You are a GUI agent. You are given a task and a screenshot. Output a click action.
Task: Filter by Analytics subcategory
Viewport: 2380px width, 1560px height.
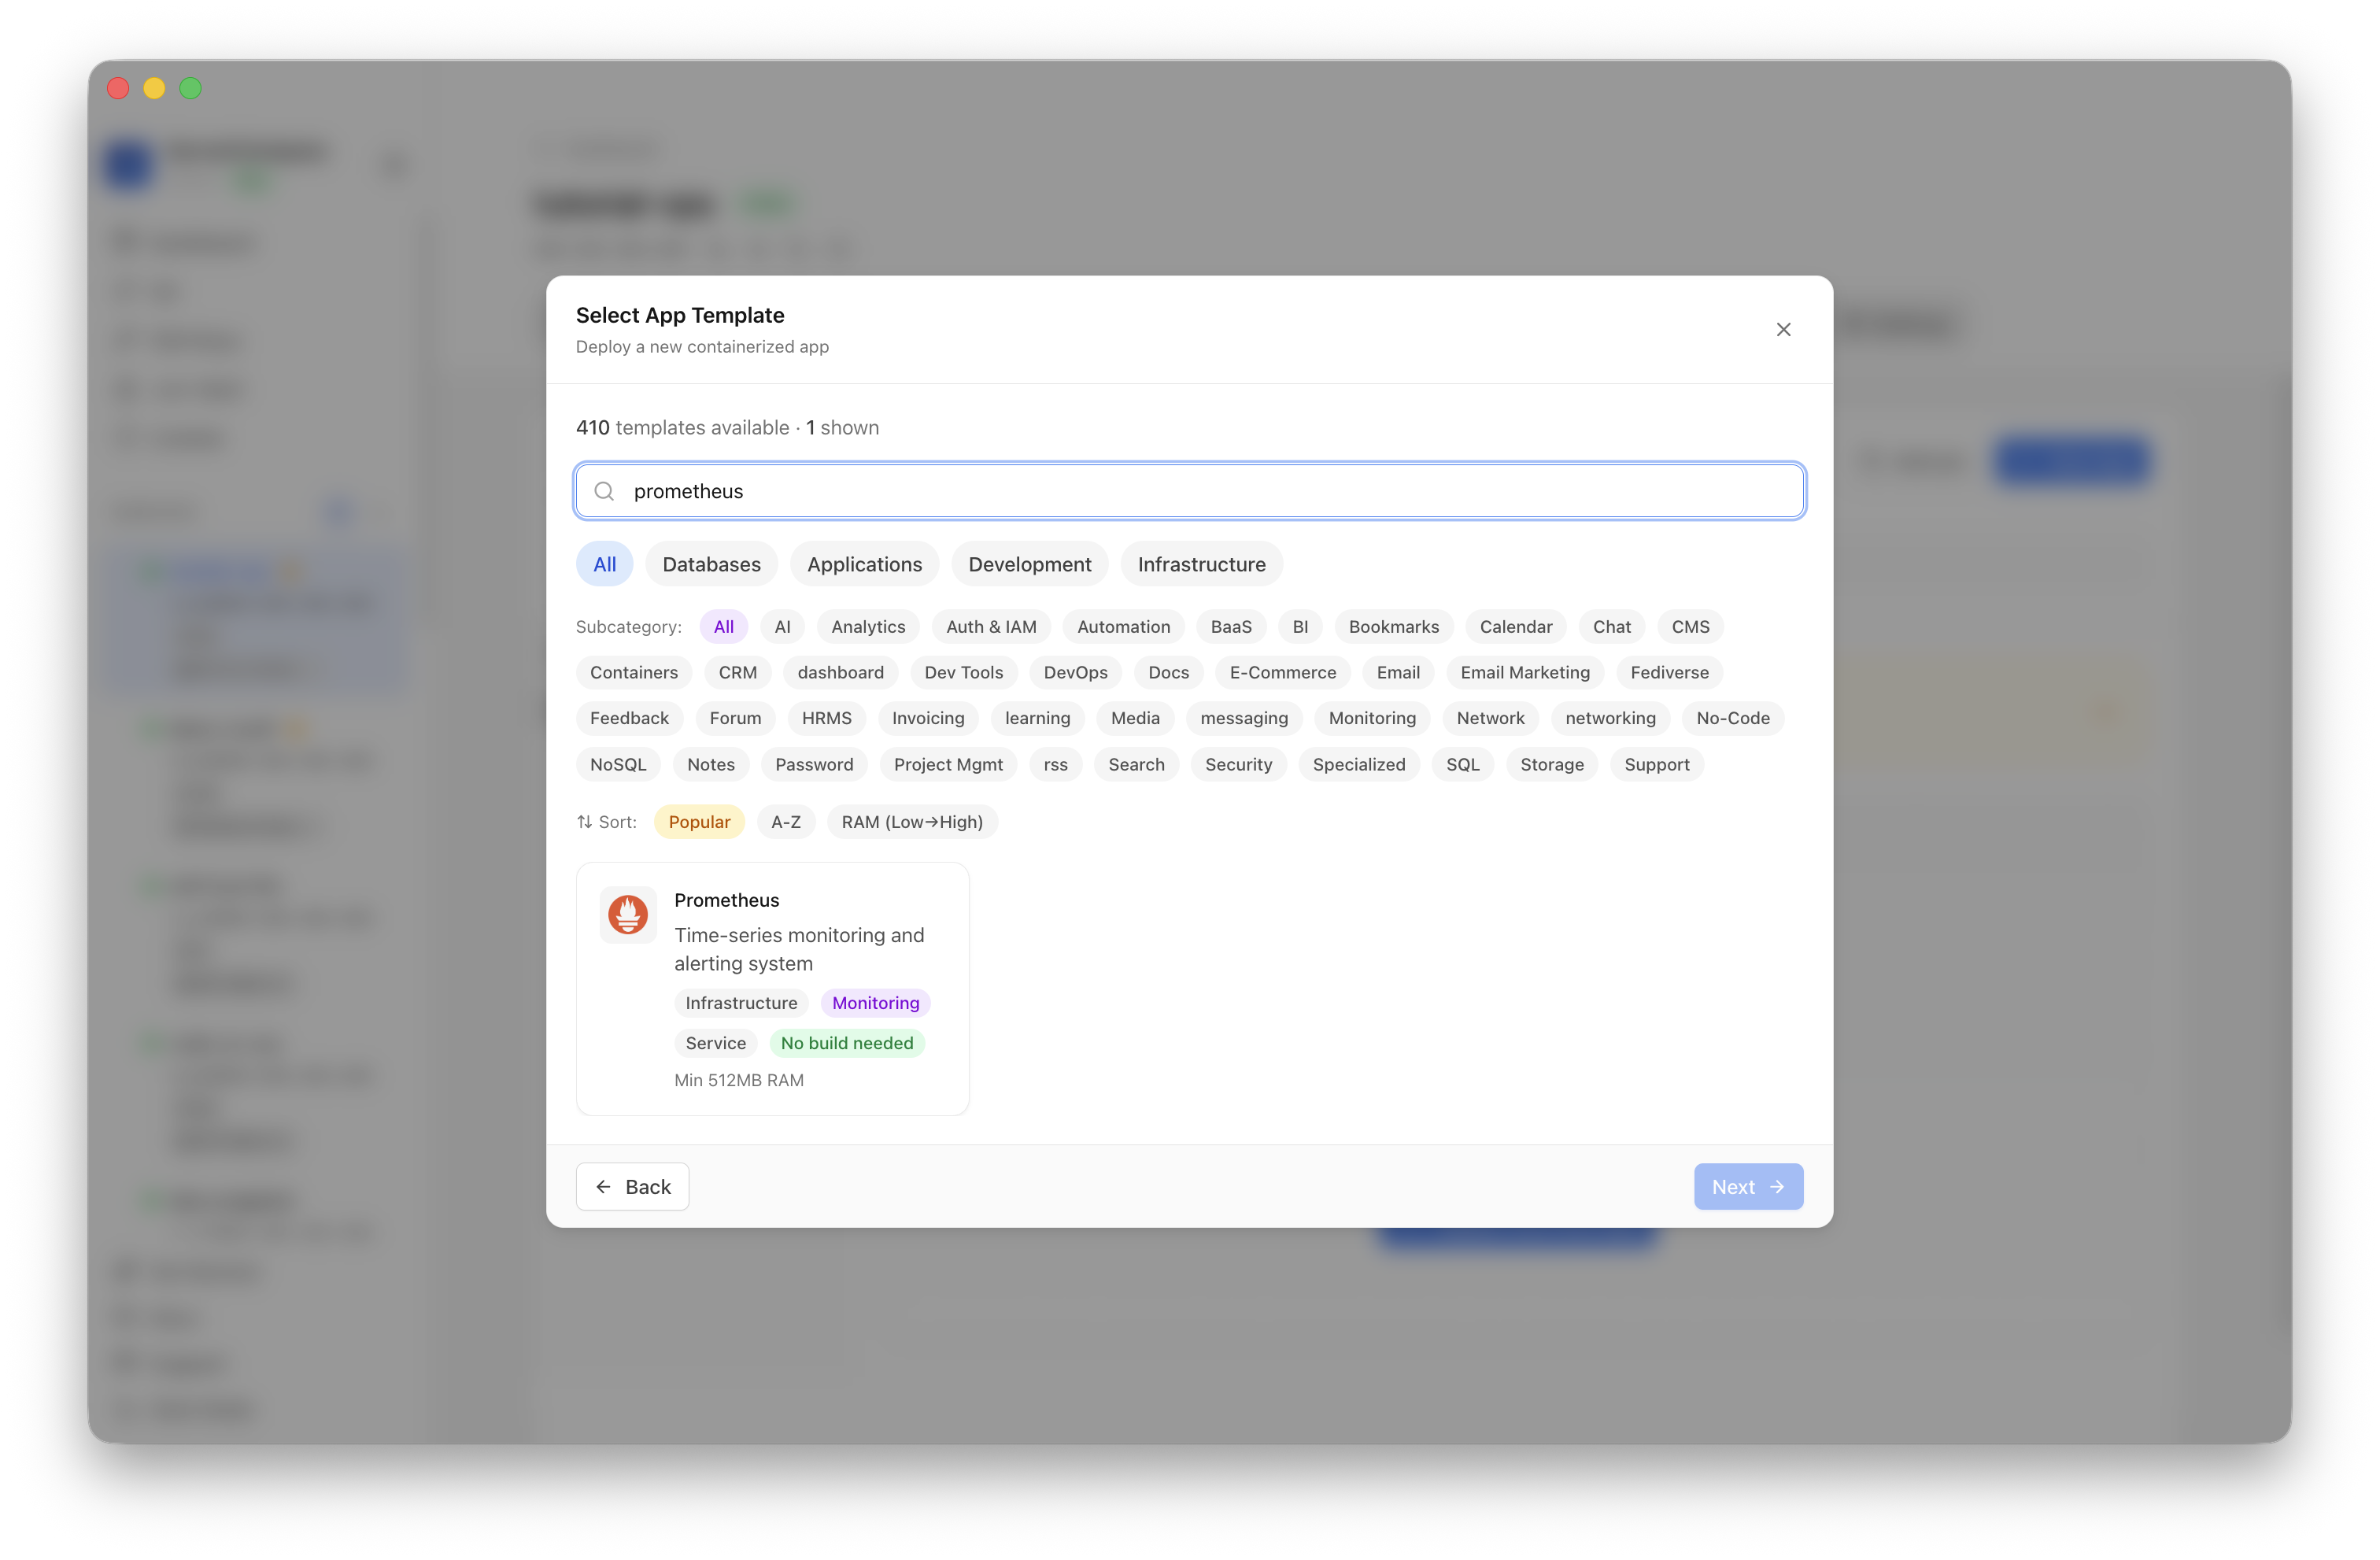[868, 627]
